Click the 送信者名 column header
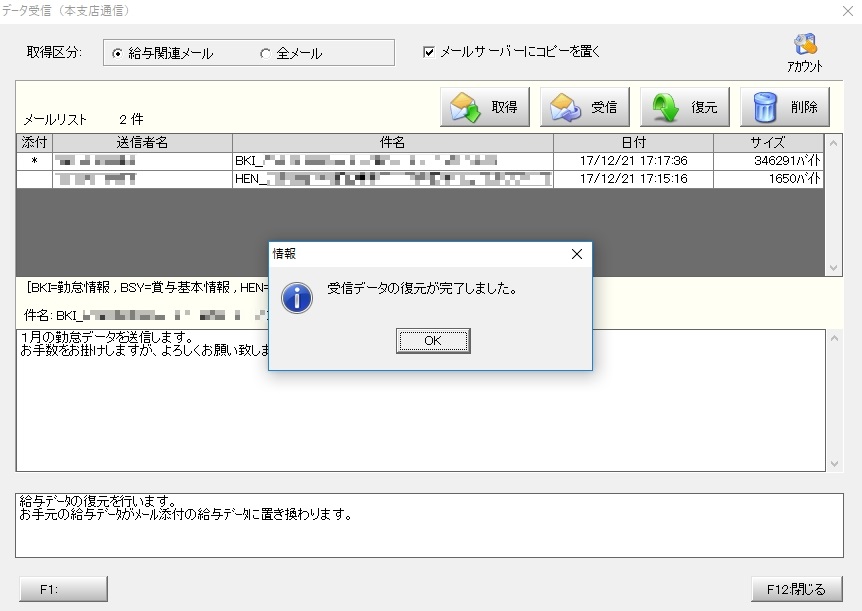 [x=142, y=142]
